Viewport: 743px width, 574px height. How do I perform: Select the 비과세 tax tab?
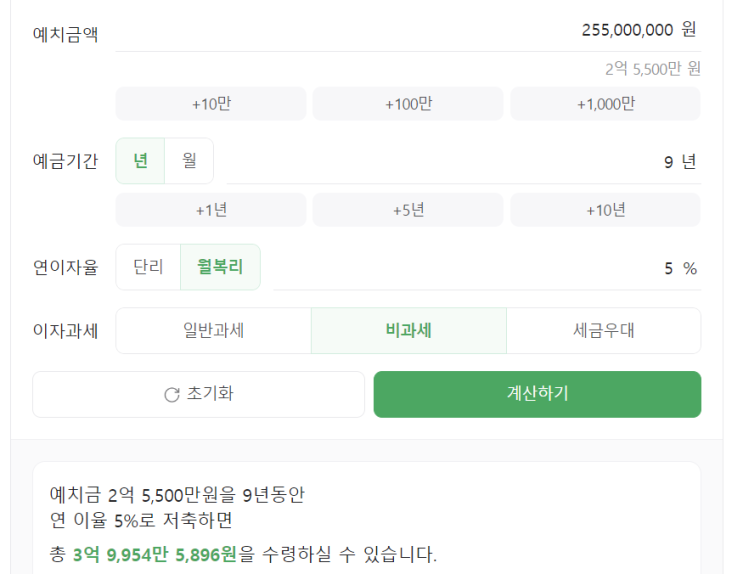point(408,331)
